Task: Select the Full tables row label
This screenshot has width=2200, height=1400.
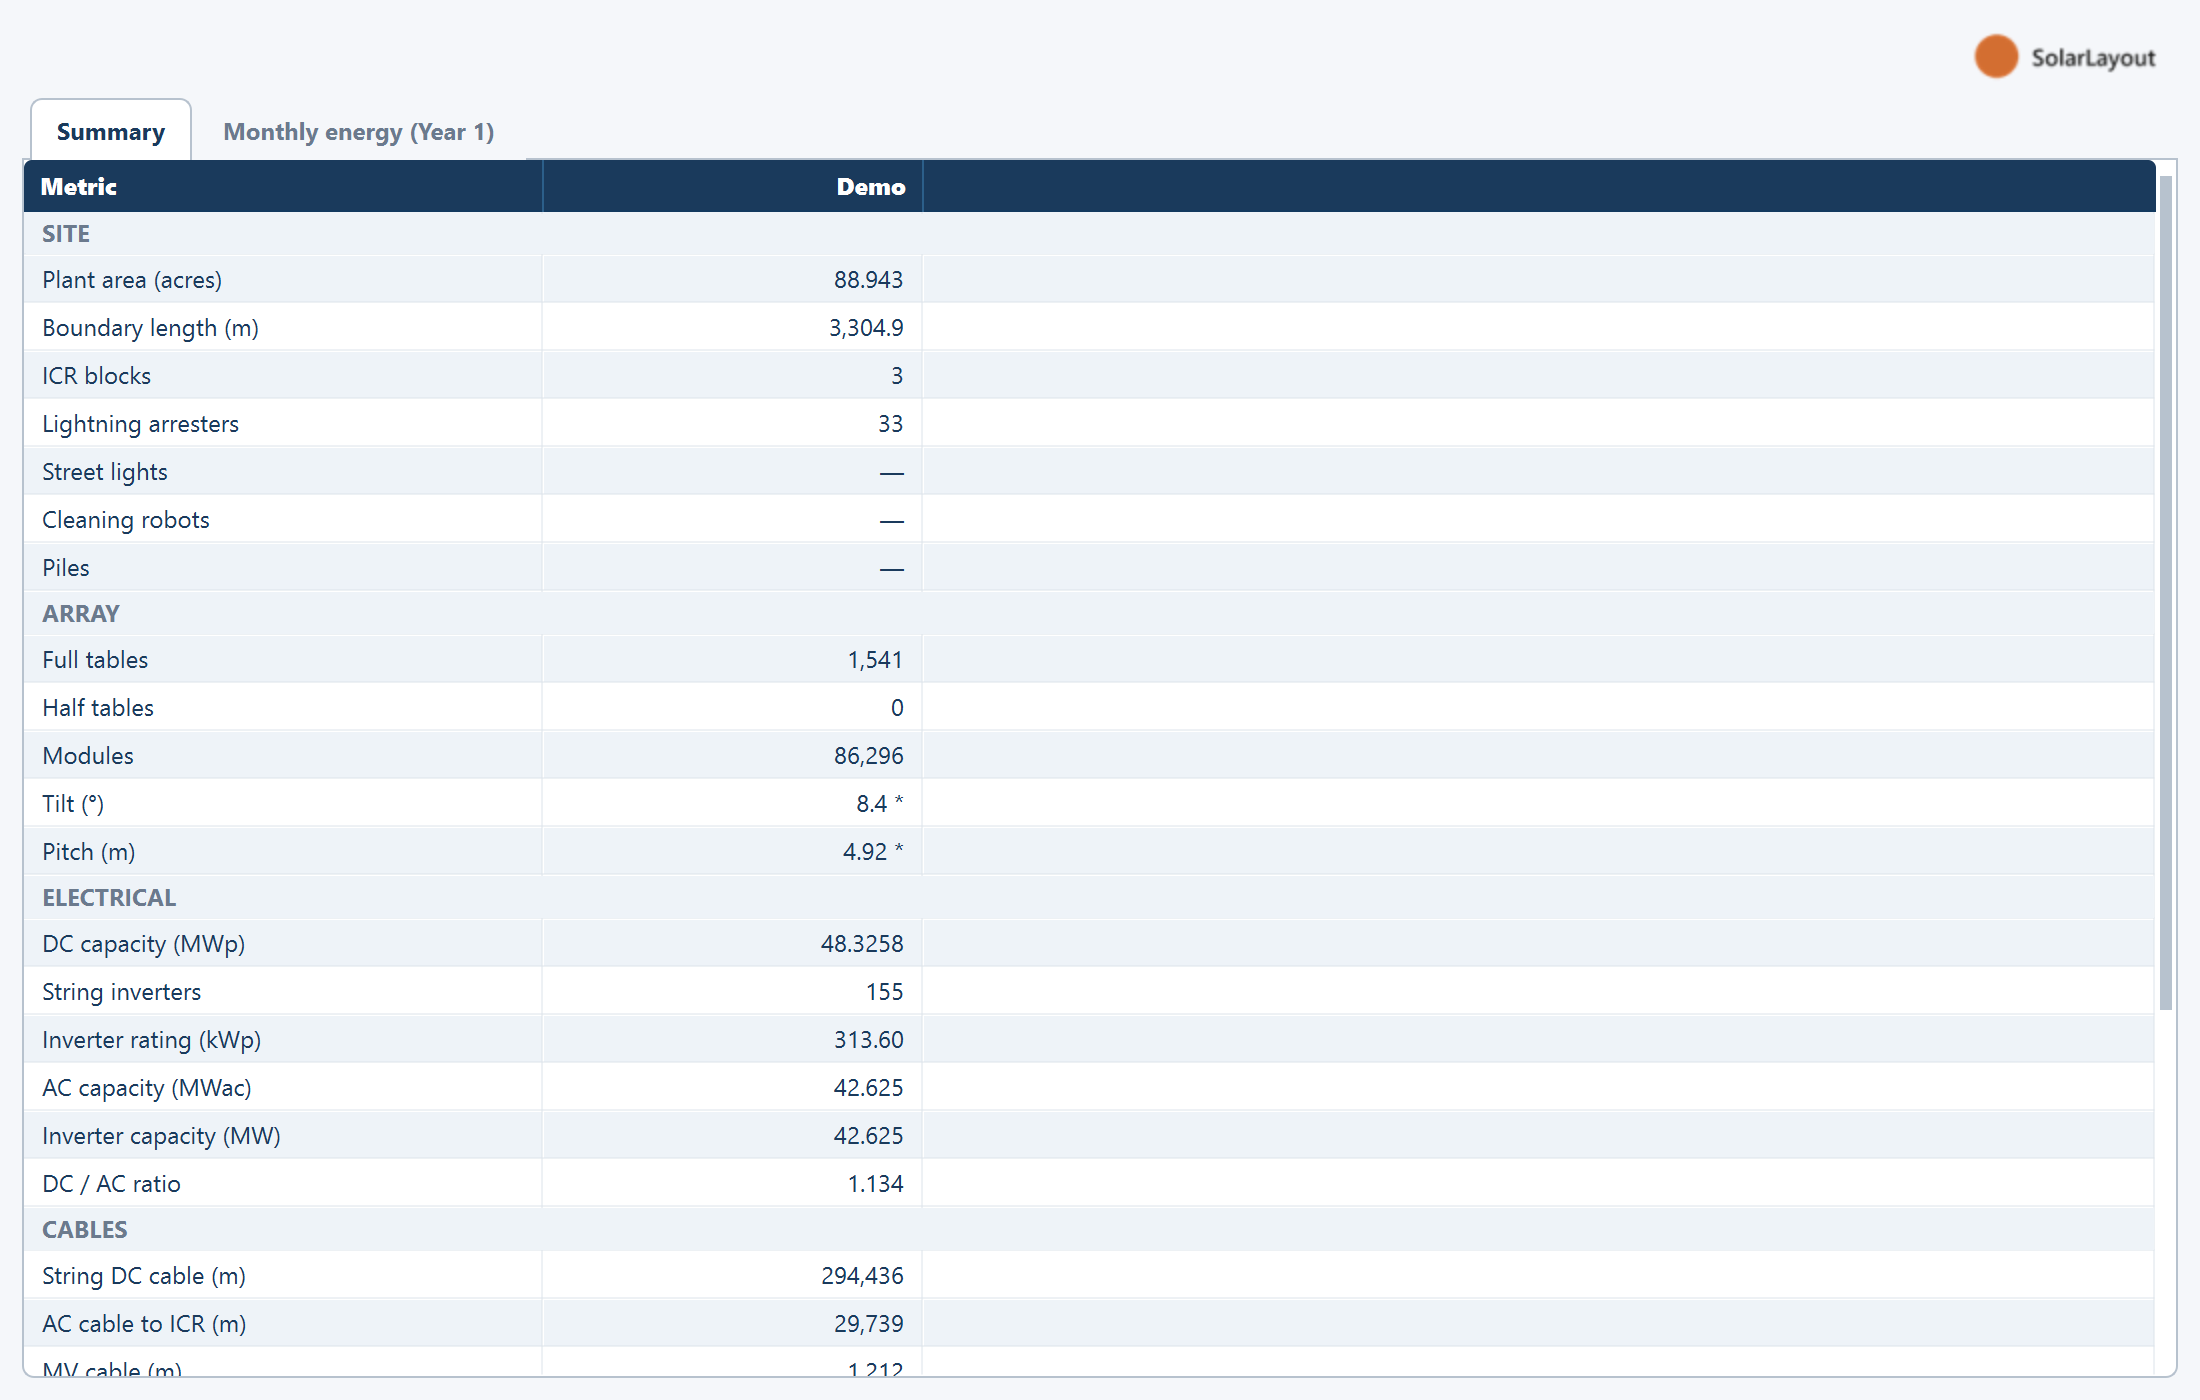Action: click(95, 660)
